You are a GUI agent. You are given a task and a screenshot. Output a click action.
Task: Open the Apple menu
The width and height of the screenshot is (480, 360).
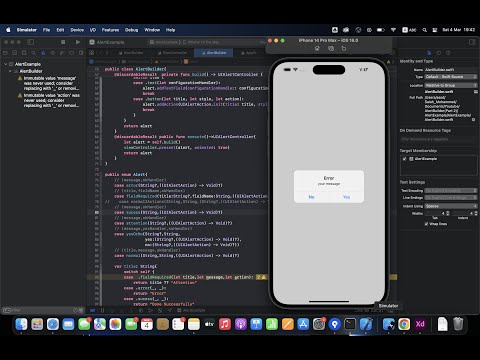(x=8, y=30)
